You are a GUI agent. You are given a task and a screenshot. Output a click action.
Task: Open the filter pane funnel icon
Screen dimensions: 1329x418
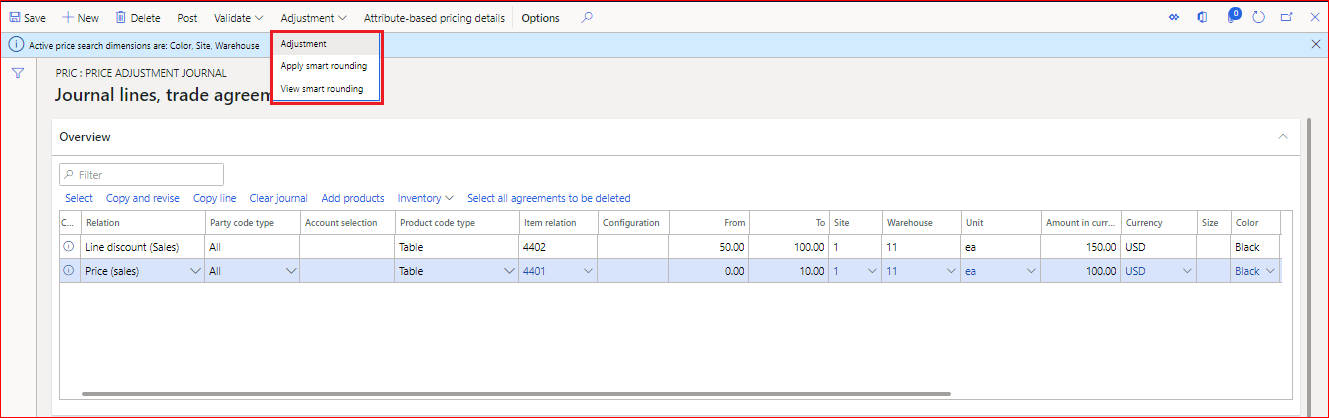pyautogui.click(x=18, y=73)
